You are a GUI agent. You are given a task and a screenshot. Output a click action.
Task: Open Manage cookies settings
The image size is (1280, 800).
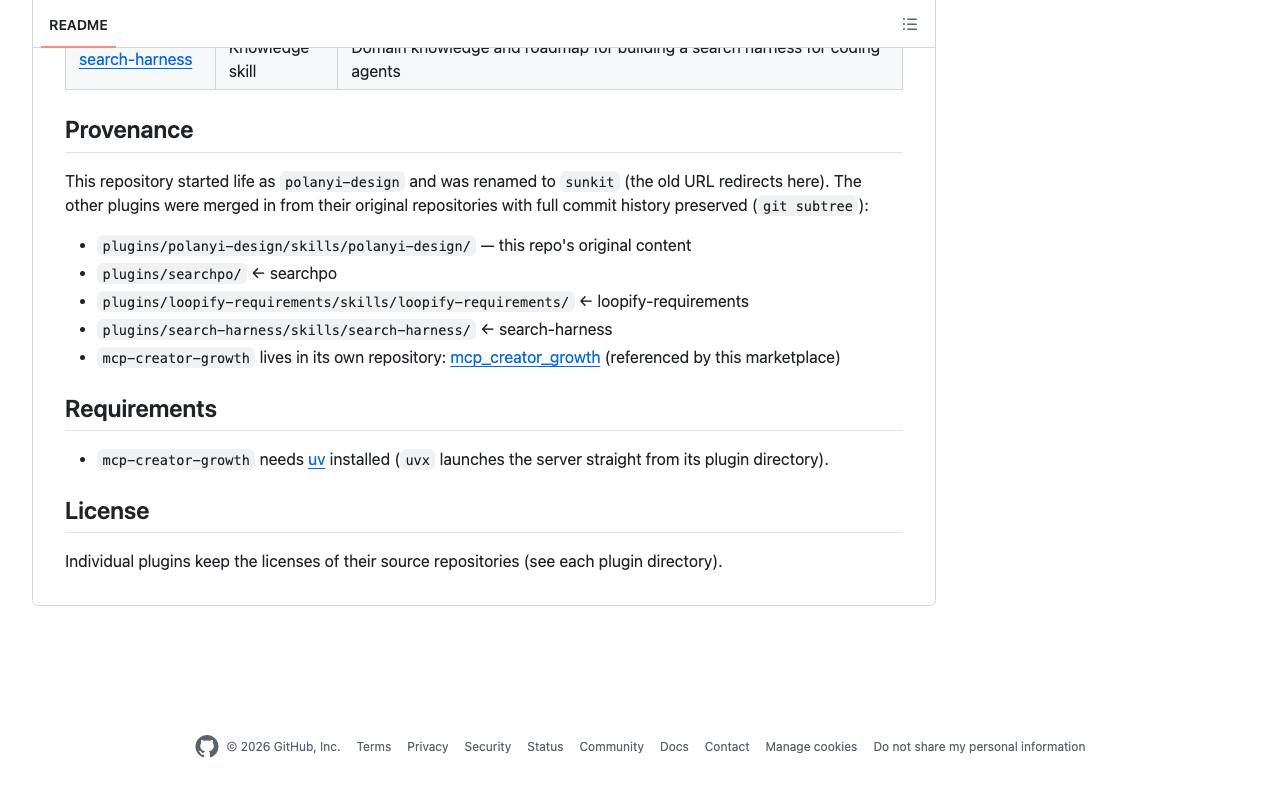(811, 747)
